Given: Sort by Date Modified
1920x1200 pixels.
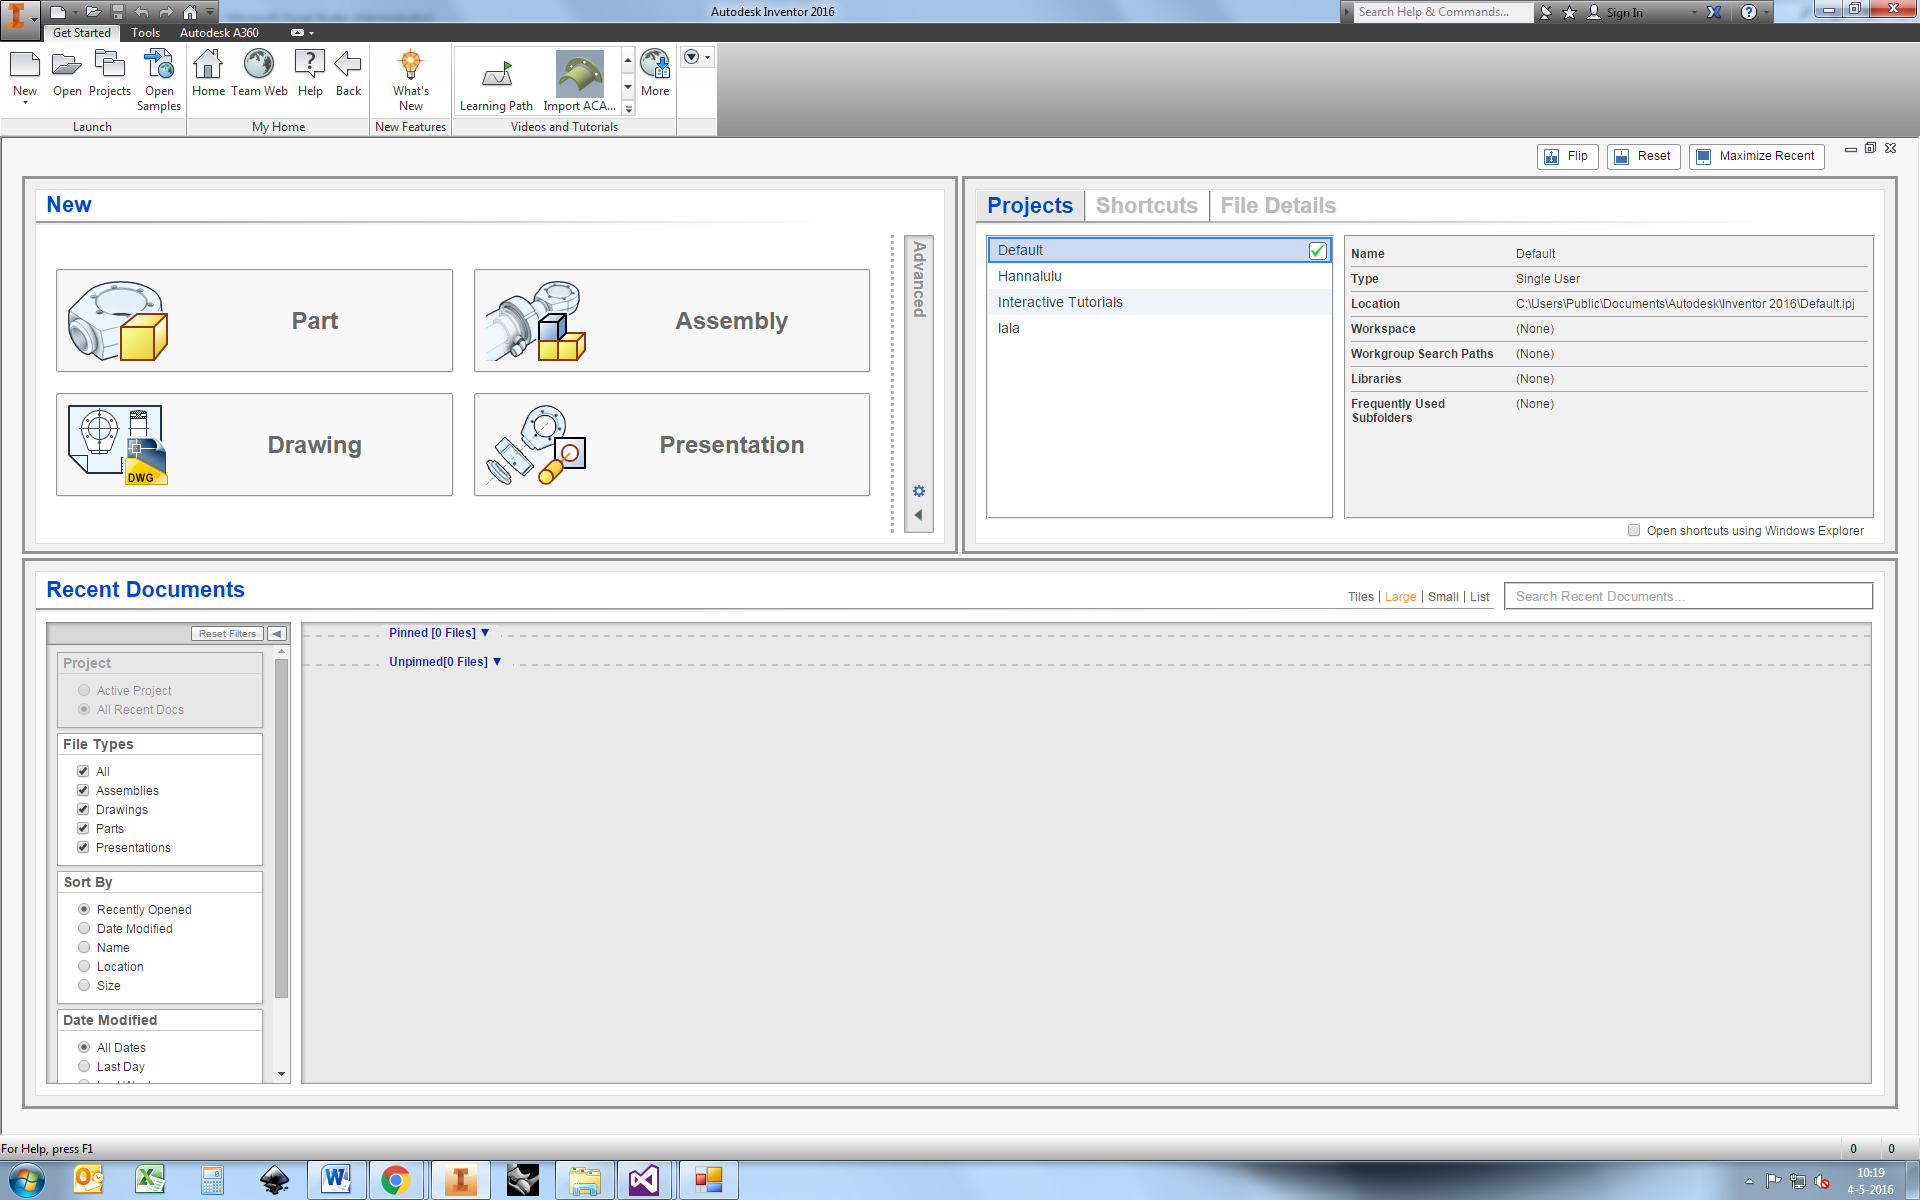Looking at the screenshot, I should pos(84,929).
